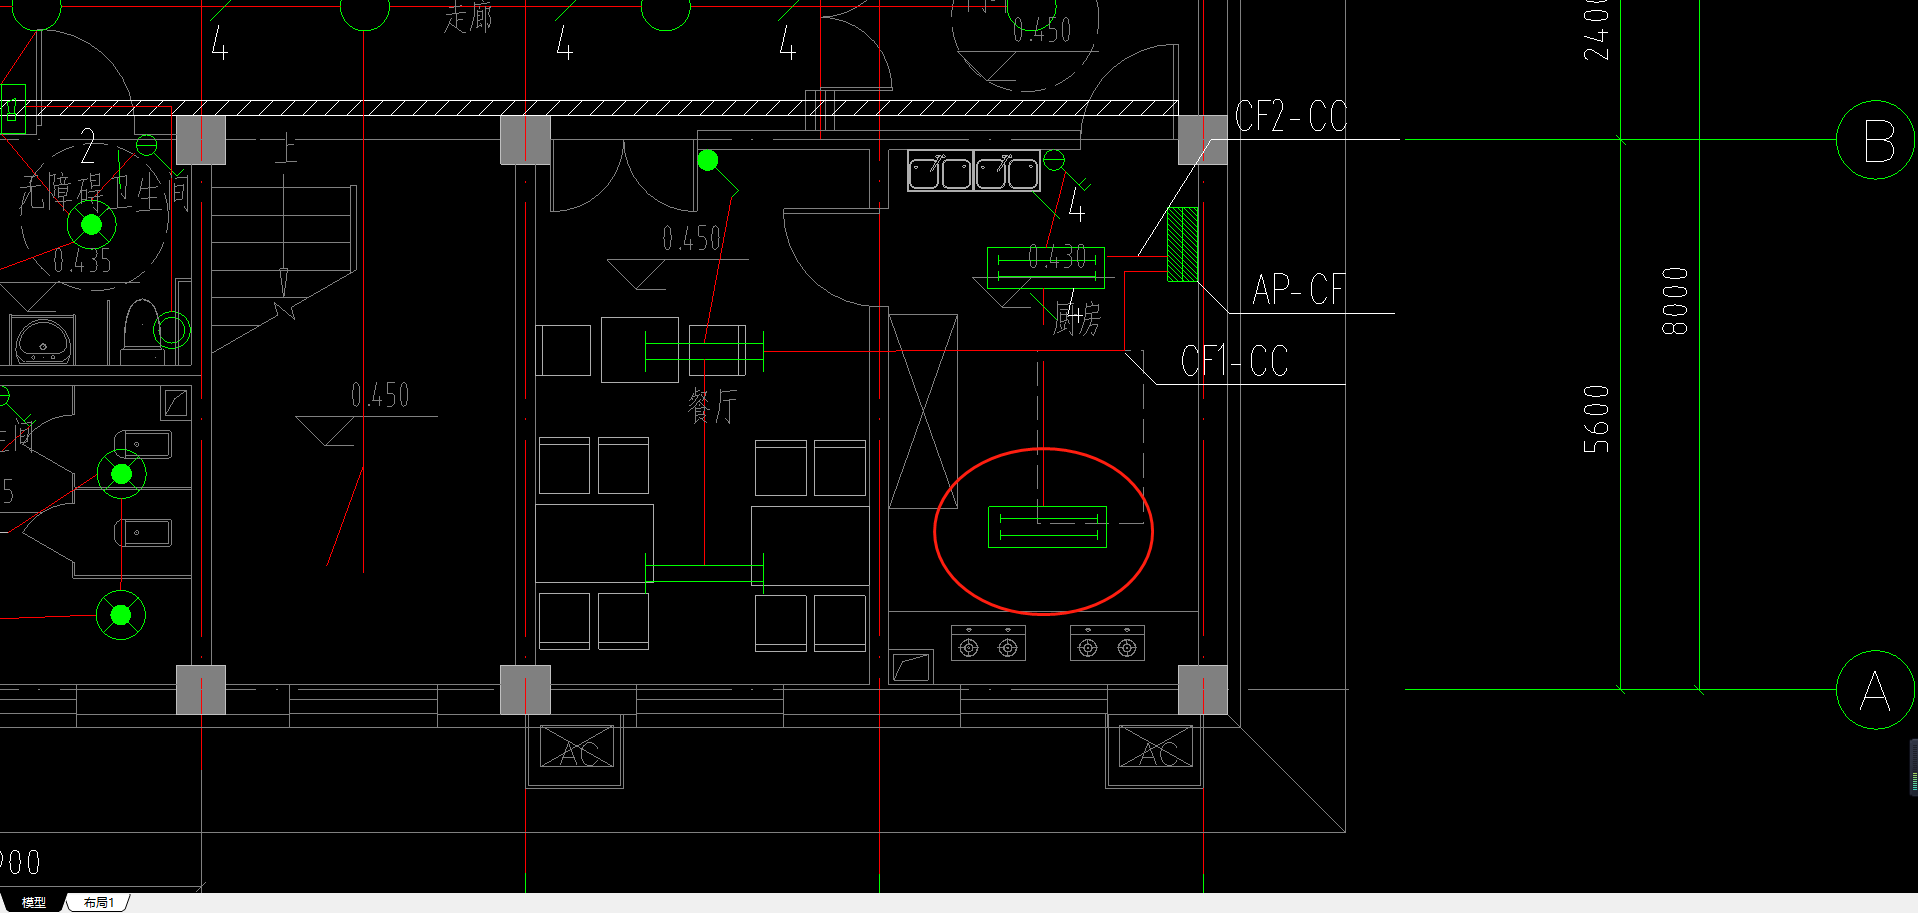Image resolution: width=1918 pixels, height=913 pixels.
Task: Click the 上 stair direction label
Action: tap(285, 150)
